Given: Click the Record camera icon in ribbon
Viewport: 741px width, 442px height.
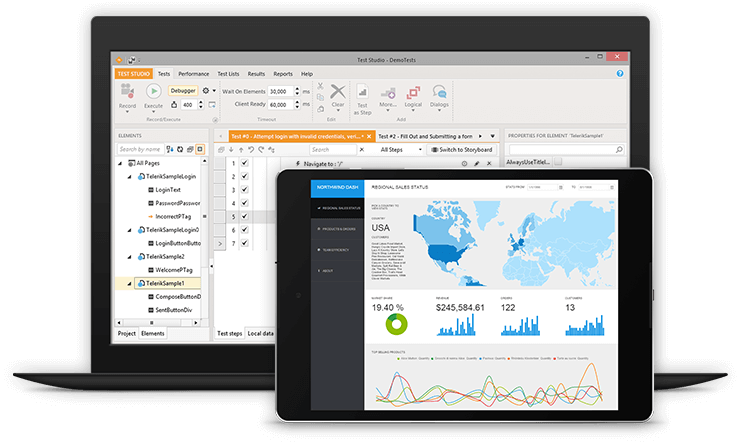Looking at the screenshot, I should click(x=127, y=90).
